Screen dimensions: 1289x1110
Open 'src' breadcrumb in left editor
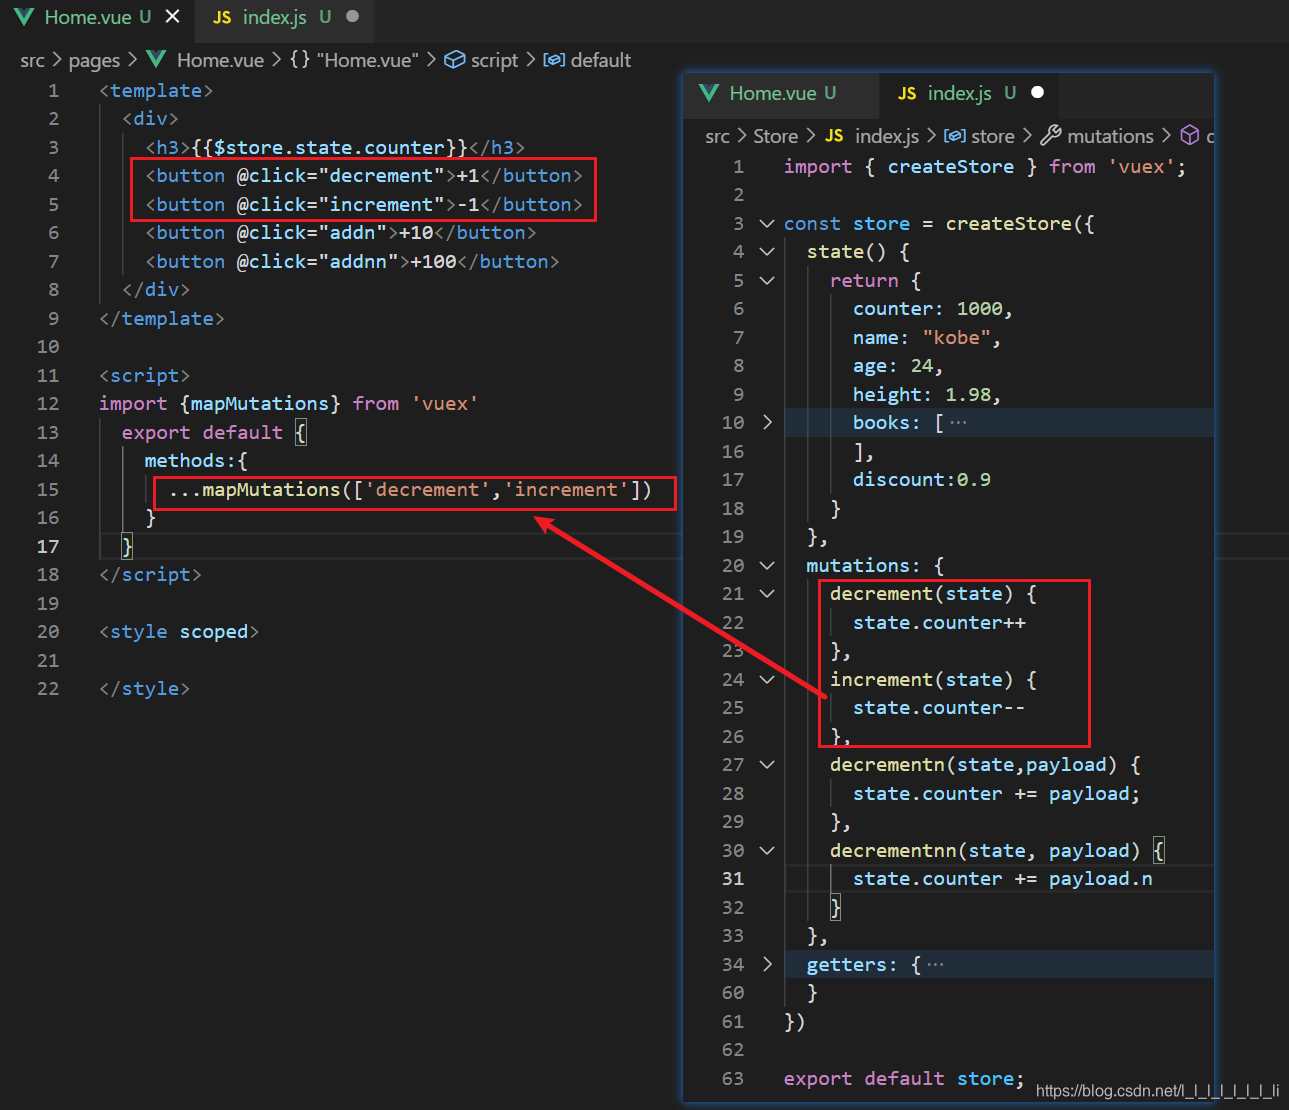click(32, 60)
